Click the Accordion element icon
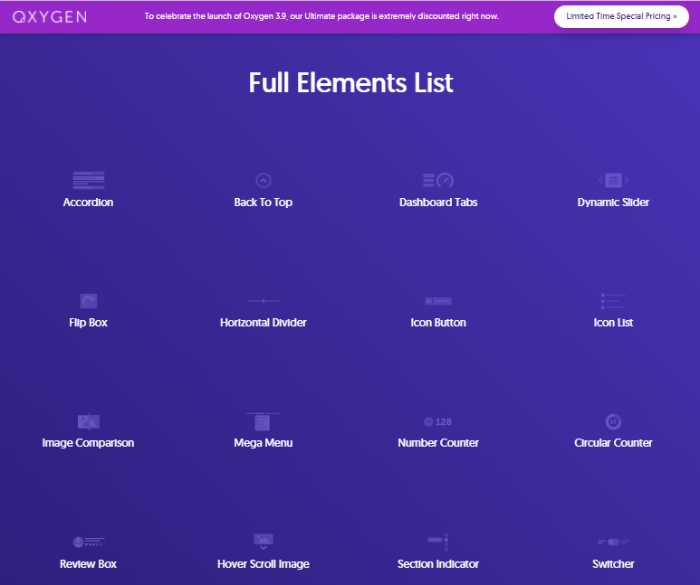Viewport: 700px width, 585px height. click(x=88, y=180)
